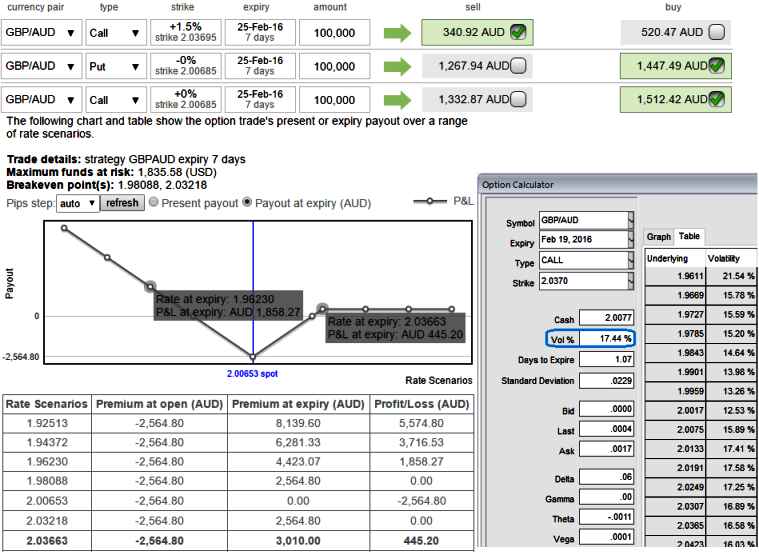The image size is (759, 555).
Task: Click green arrow in the Put row
Action: 397,66
